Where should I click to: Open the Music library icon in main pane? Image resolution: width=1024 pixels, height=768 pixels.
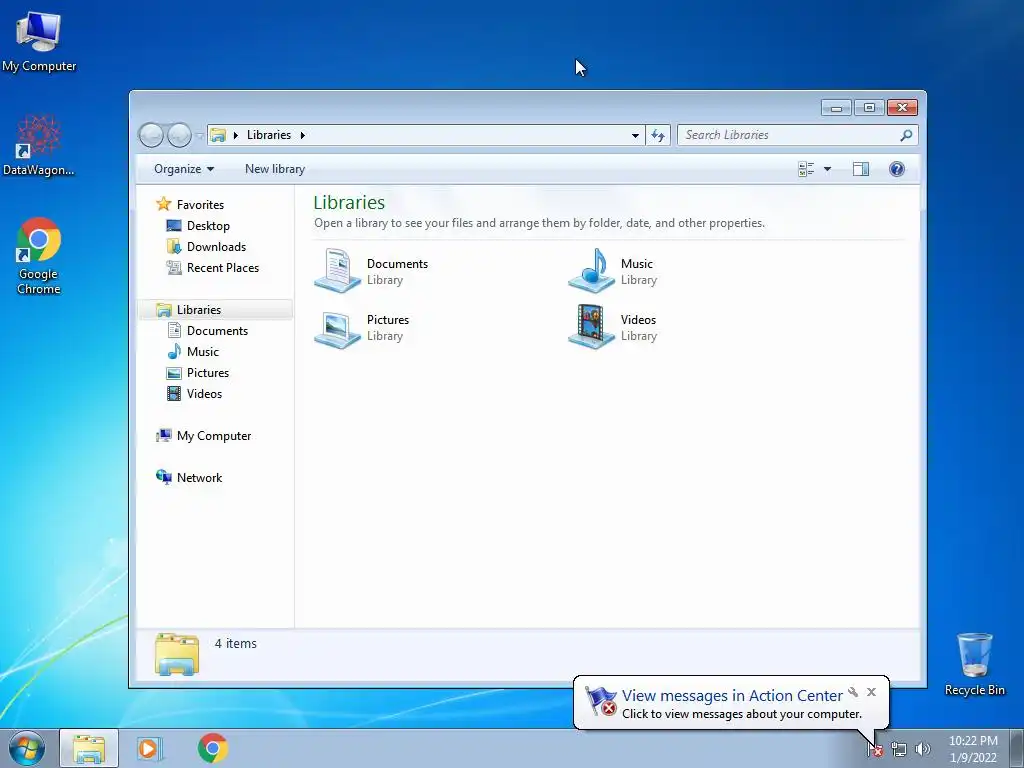[x=592, y=270]
